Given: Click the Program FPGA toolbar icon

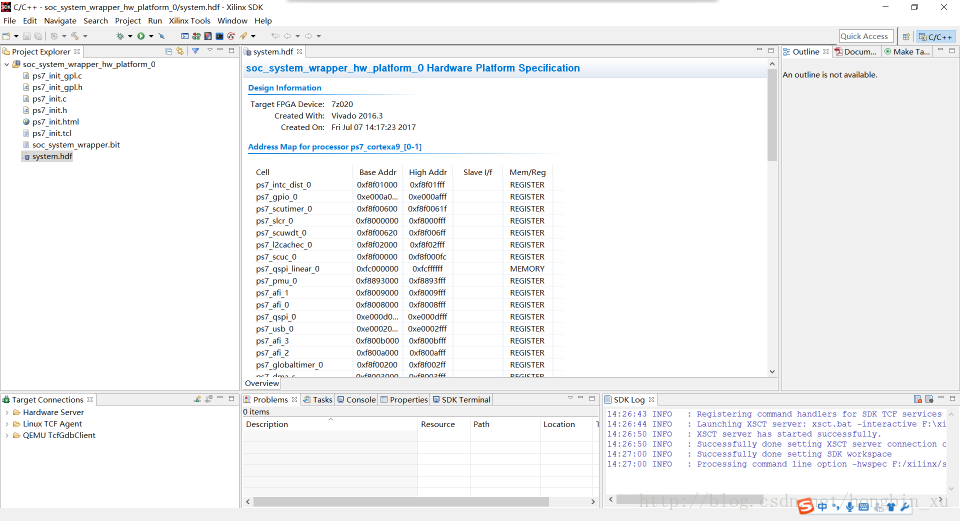Looking at the screenshot, I should pos(197,36).
